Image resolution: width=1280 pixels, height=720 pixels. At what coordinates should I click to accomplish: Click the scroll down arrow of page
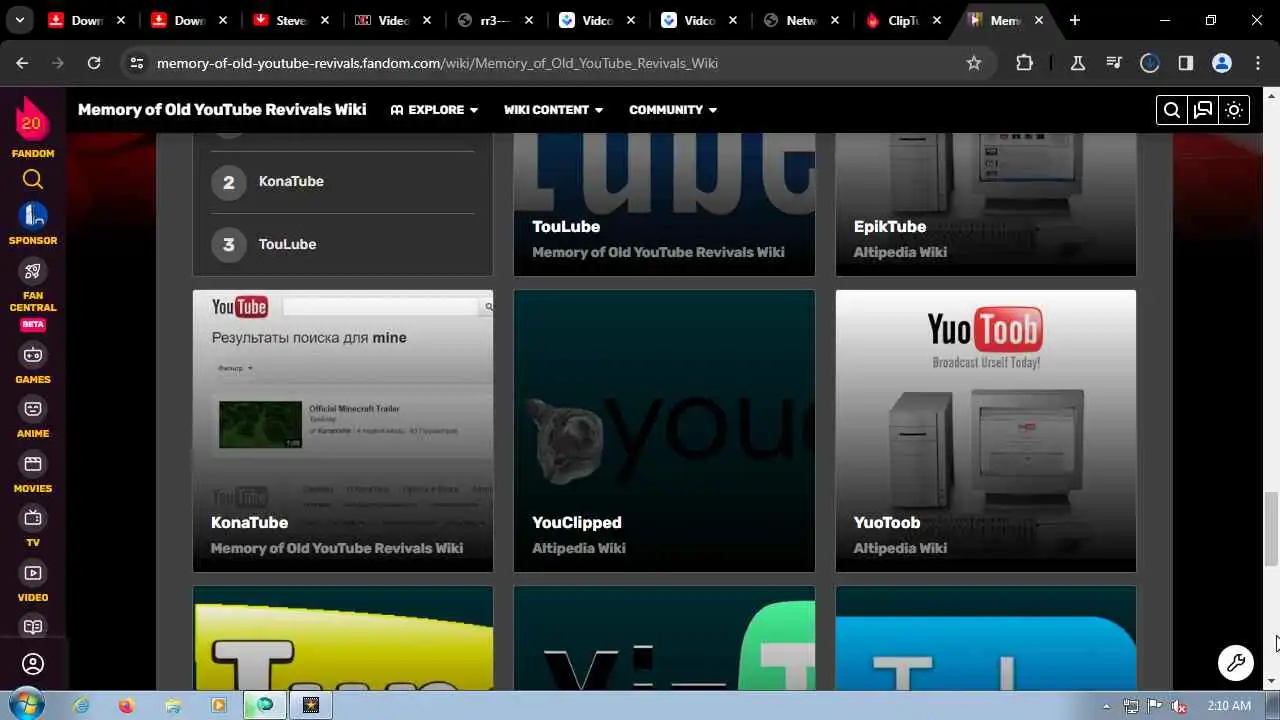click(x=1271, y=681)
